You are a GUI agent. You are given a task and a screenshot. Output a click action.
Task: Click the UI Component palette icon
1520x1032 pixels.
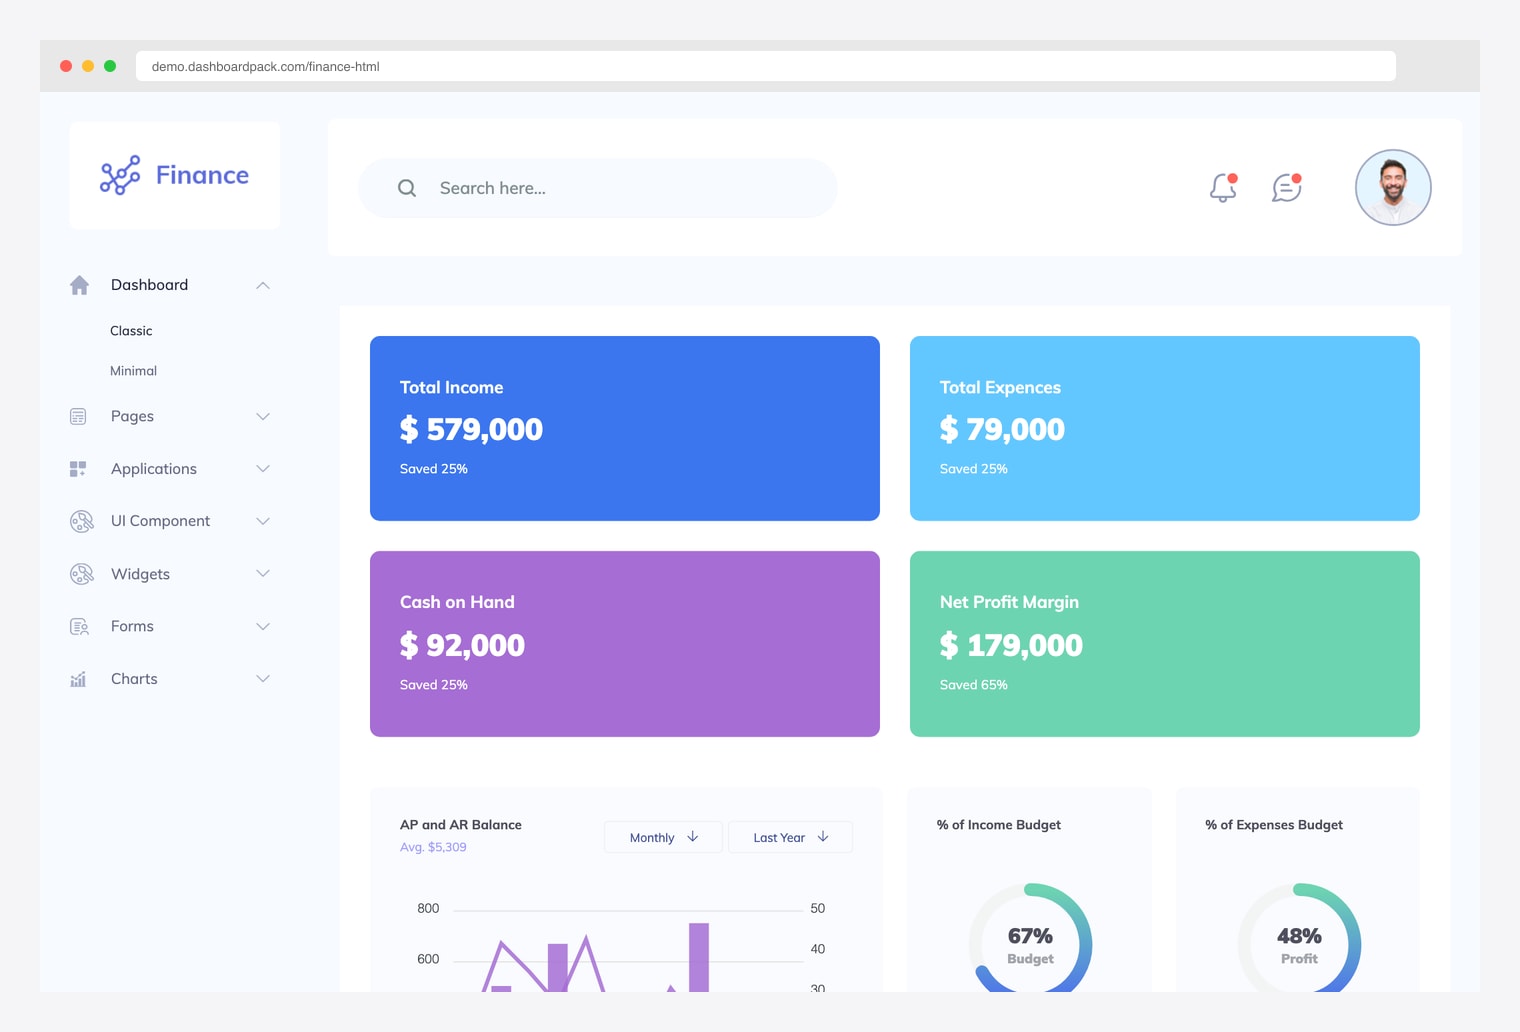81,521
